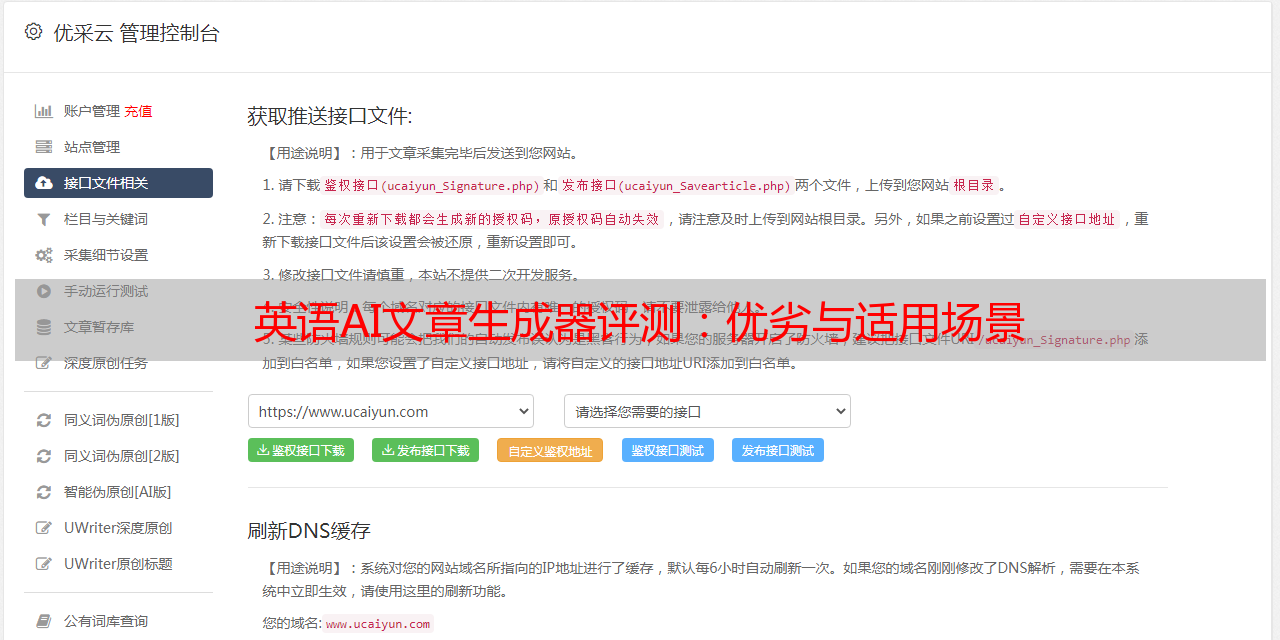
Task: Click the bar chart icon for 账户管理
Action: (44, 111)
